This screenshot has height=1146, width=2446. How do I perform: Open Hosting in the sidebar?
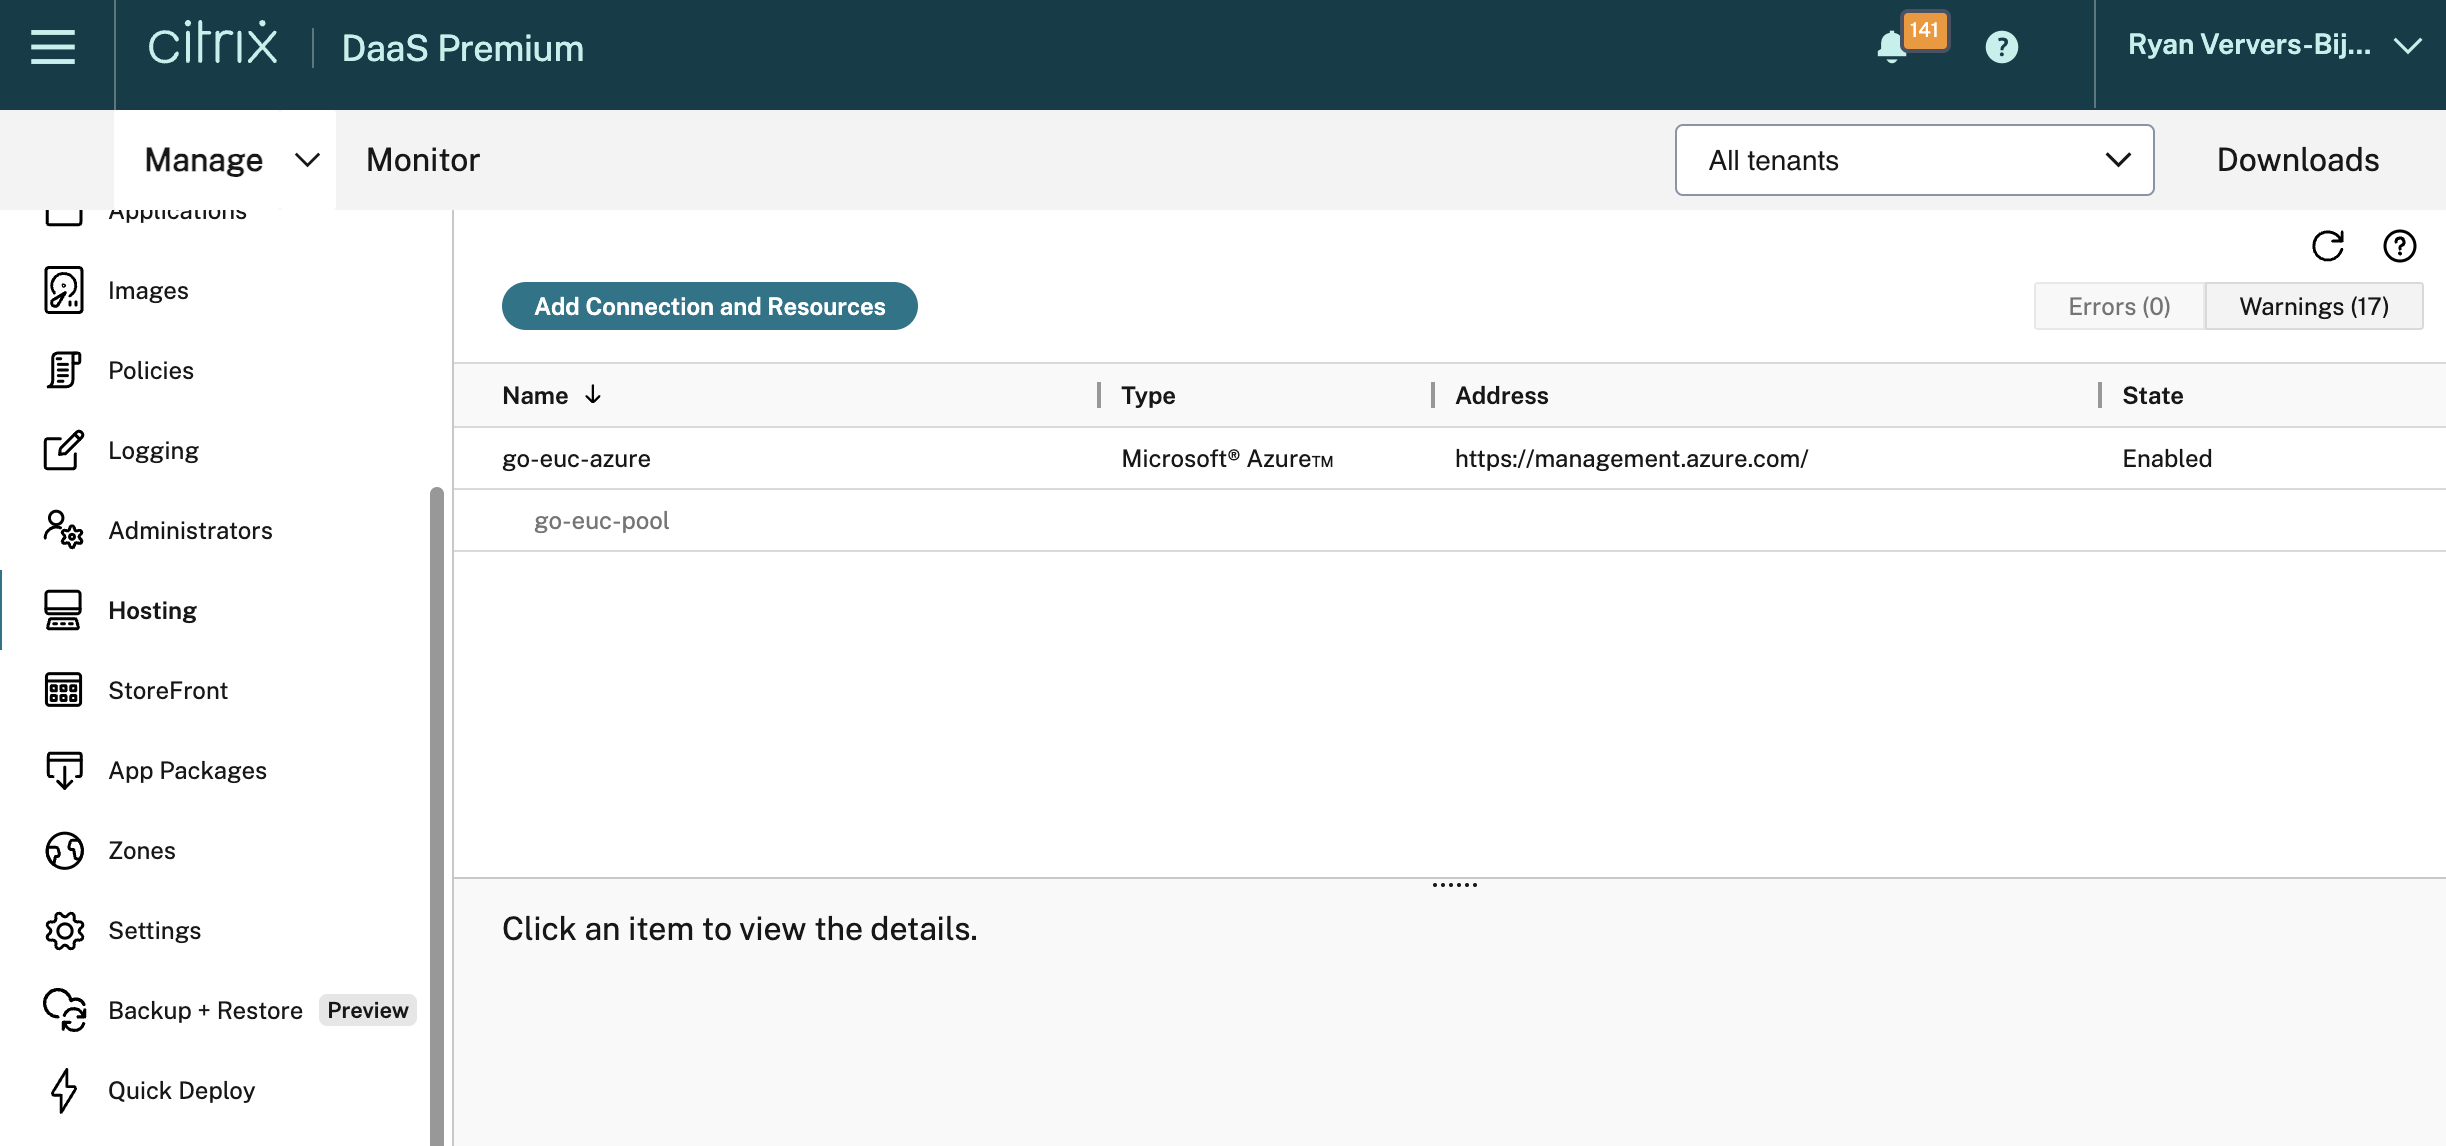(x=152, y=610)
